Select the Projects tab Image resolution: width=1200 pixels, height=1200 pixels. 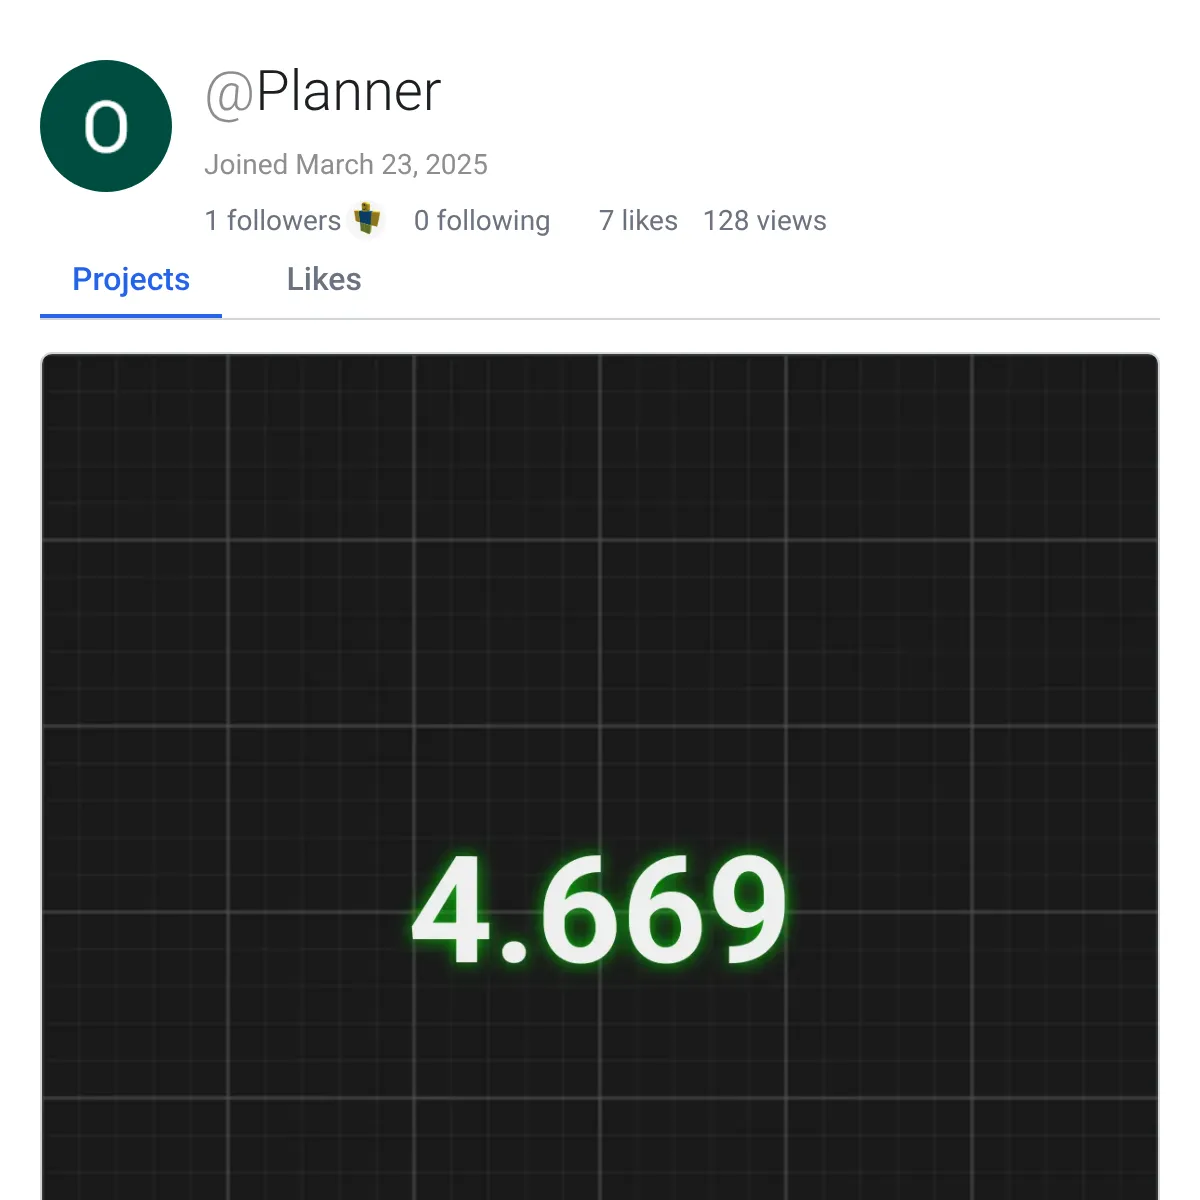click(x=131, y=280)
